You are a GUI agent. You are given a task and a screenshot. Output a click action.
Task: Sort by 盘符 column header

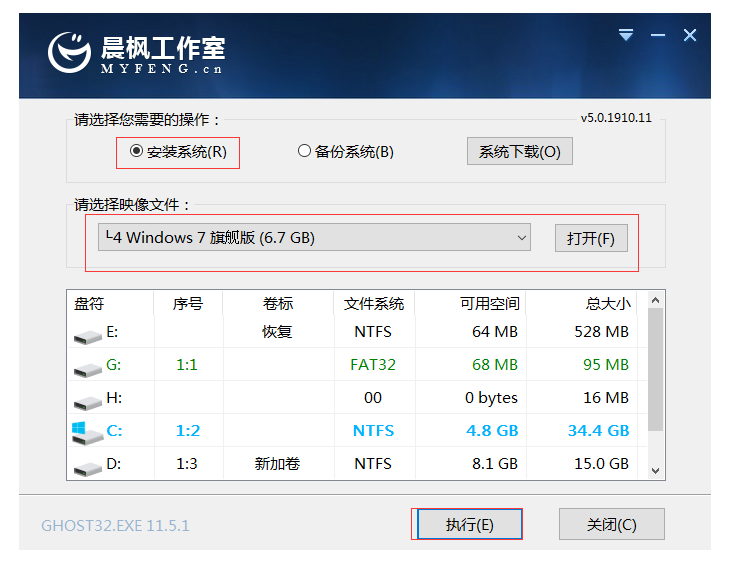[90, 303]
